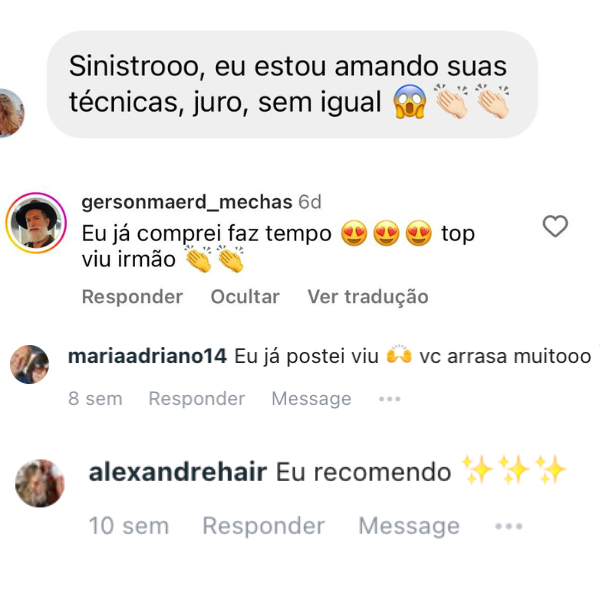
Task: Message mariaadriano14 from the comment
Action: click(311, 399)
